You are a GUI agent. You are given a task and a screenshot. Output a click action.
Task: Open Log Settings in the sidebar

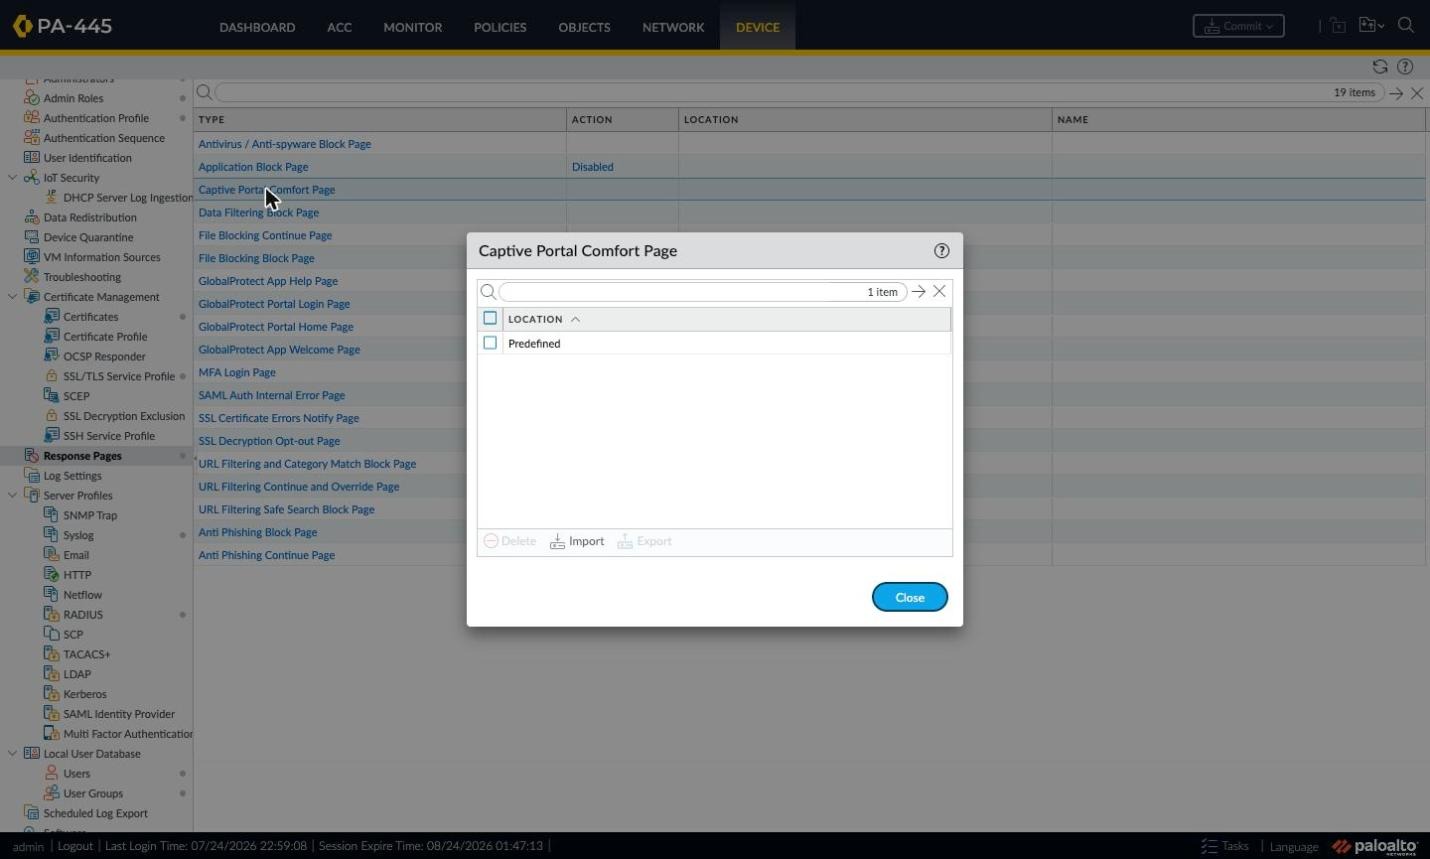coord(72,476)
